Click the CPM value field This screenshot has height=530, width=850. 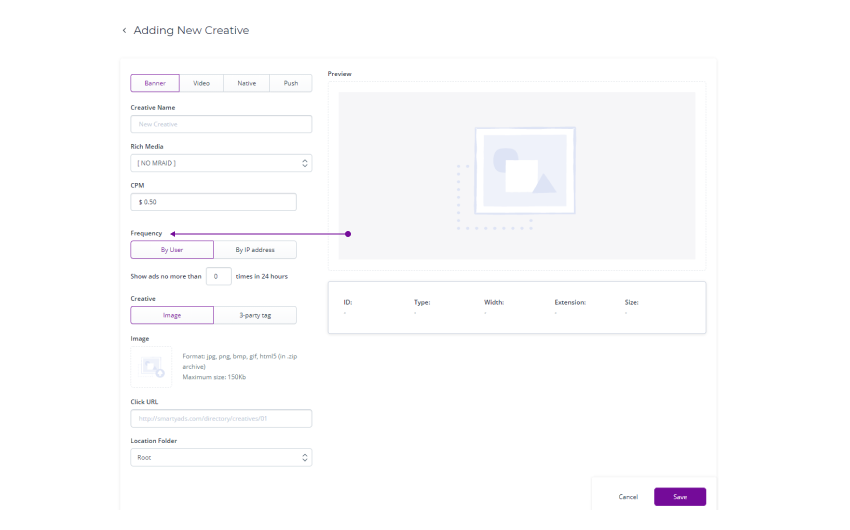tap(213, 202)
